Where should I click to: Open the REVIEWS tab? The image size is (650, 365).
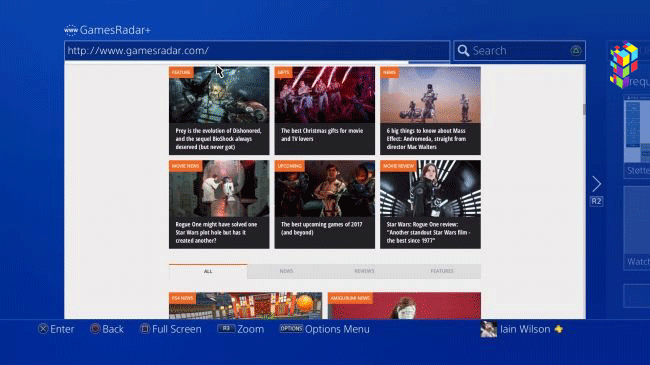tap(364, 271)
